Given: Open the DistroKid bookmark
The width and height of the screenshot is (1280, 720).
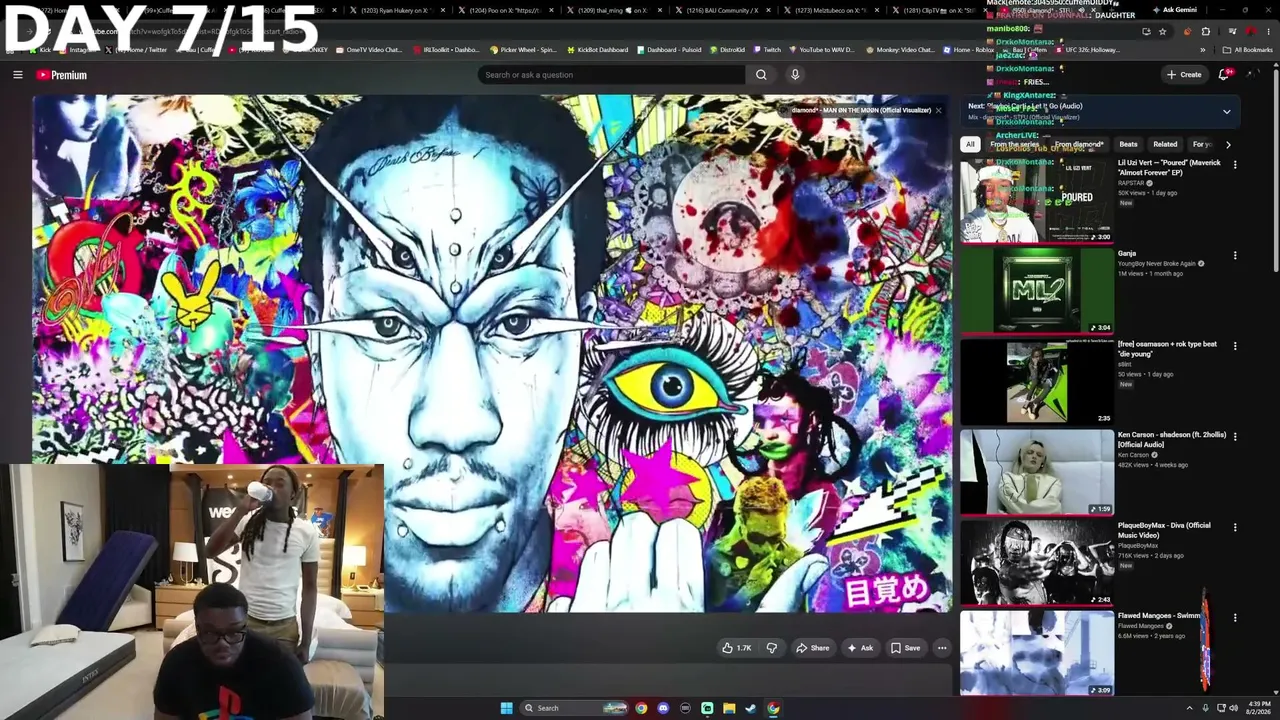Looking at the screenshot, I should [x=727, y=49].
